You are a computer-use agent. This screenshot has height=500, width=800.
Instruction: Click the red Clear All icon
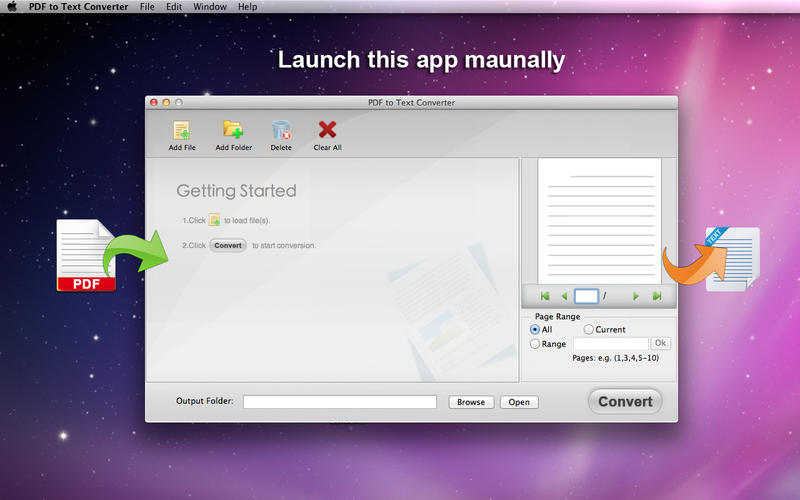(327, 130)
